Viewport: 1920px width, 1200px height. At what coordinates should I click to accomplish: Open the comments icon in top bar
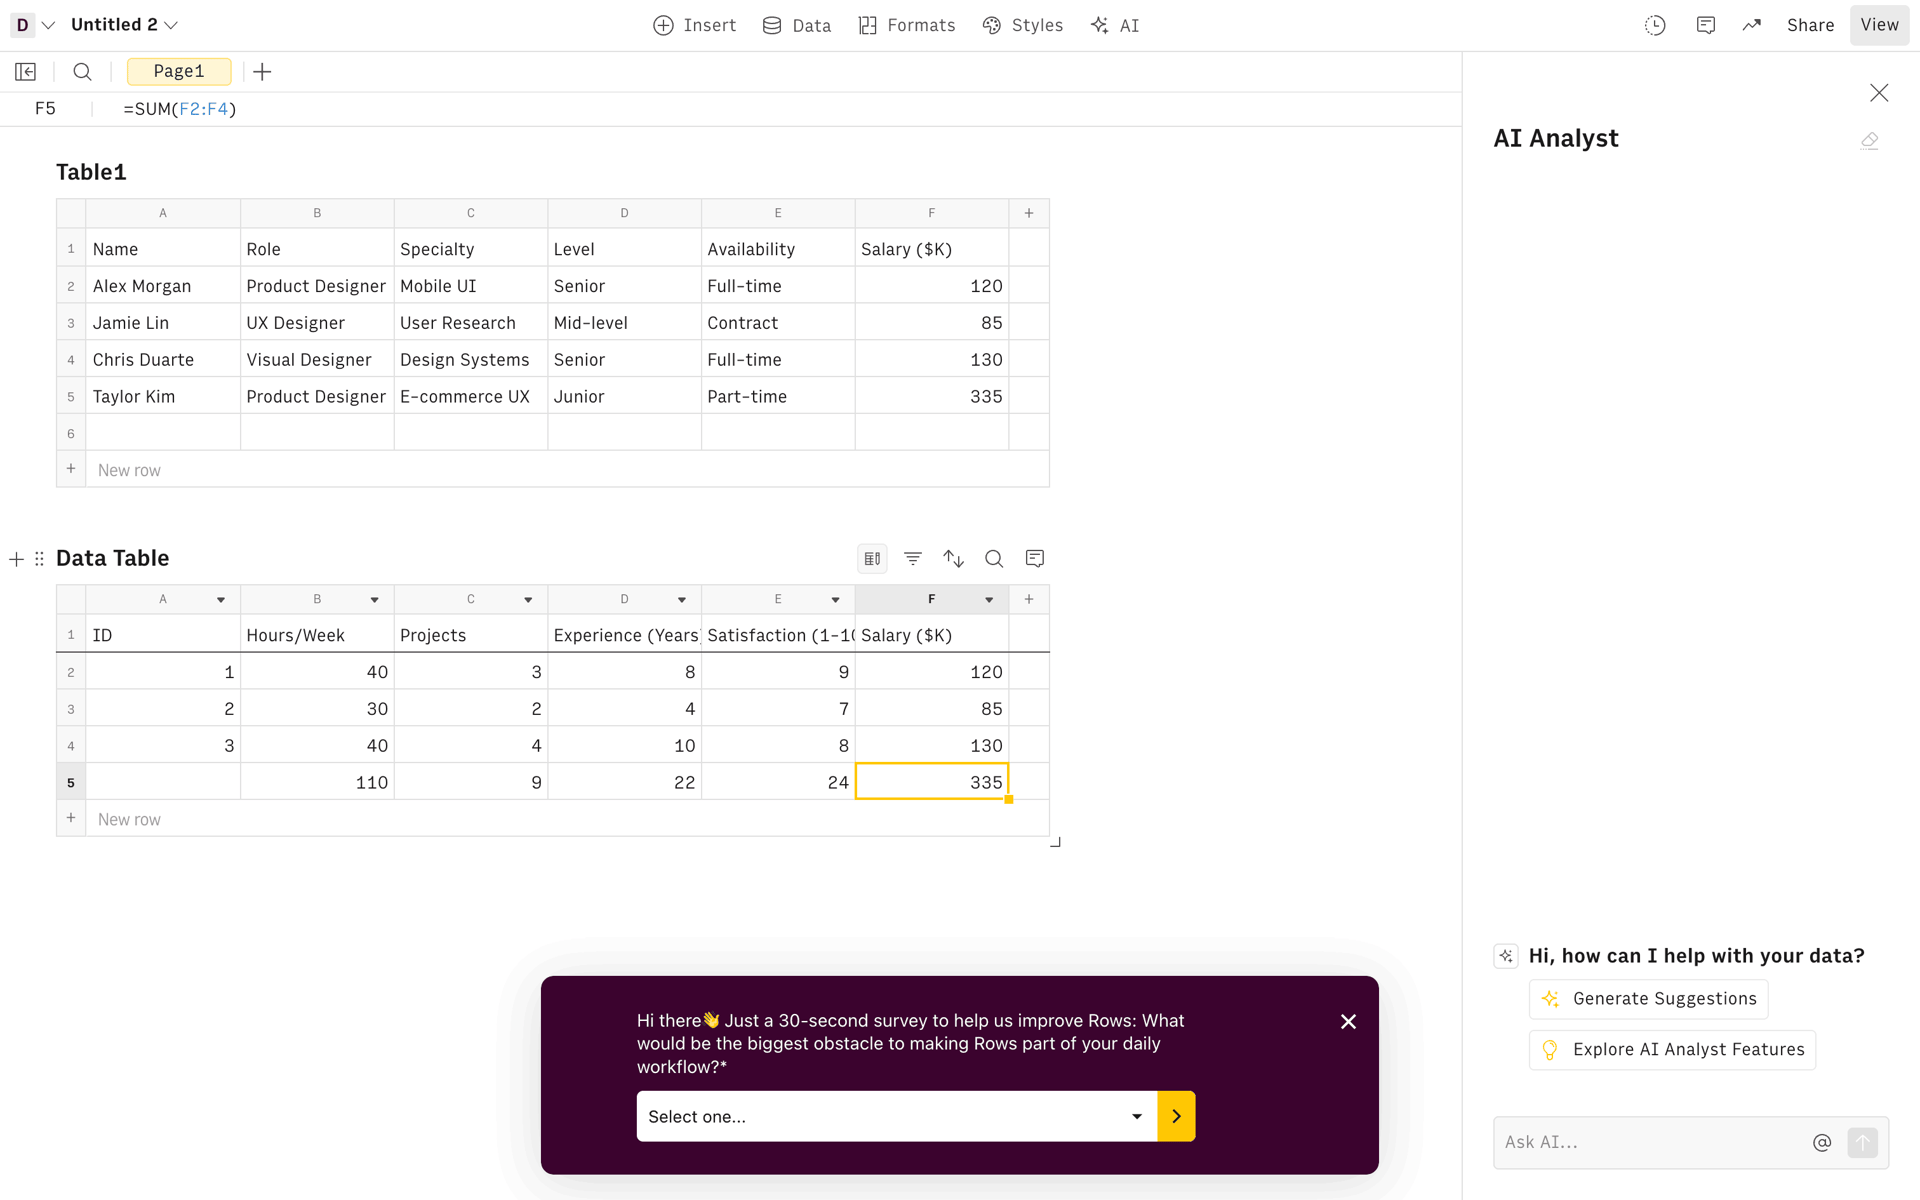1706,25
